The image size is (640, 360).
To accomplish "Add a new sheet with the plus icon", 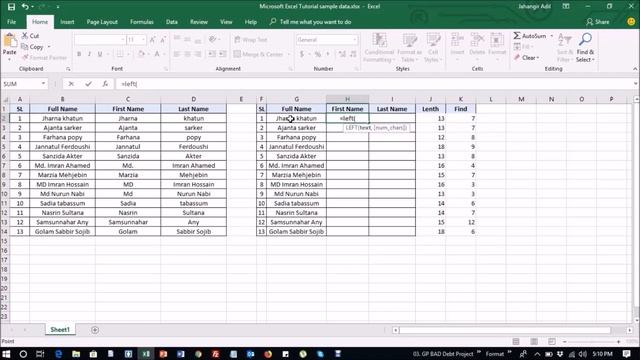I will point(95,330).
